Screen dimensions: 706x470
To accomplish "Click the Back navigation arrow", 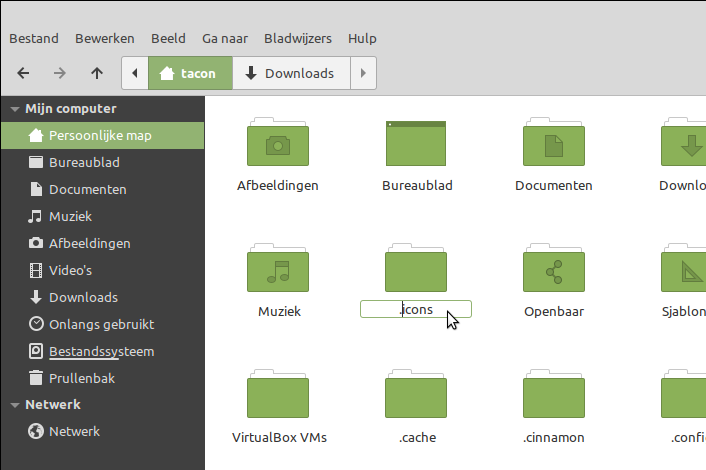I will [x=23, y=73].
